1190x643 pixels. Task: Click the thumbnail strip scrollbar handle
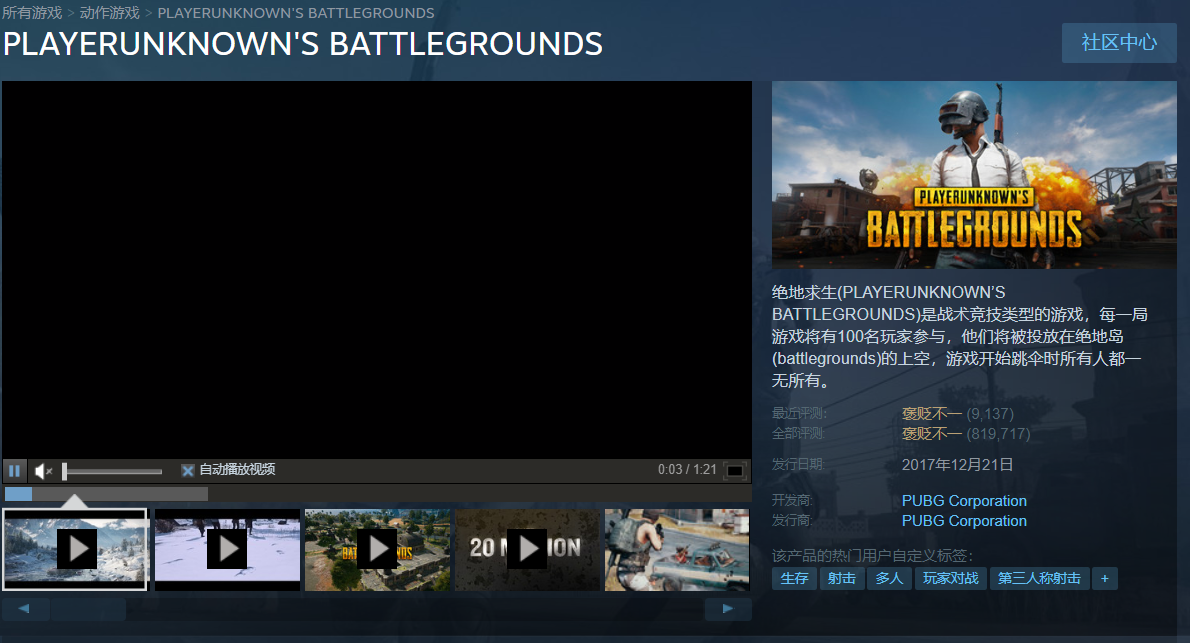(x=88, y=609)
